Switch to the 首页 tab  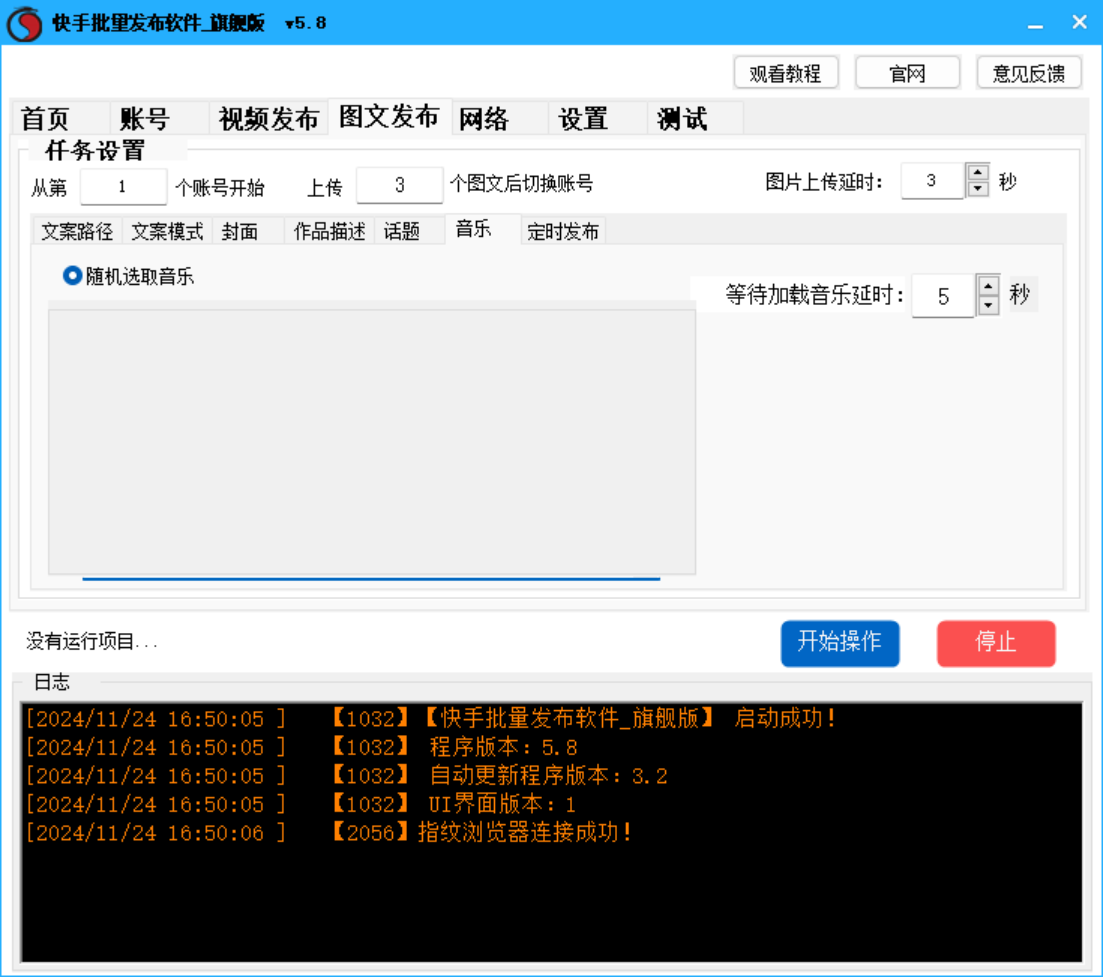61,118
